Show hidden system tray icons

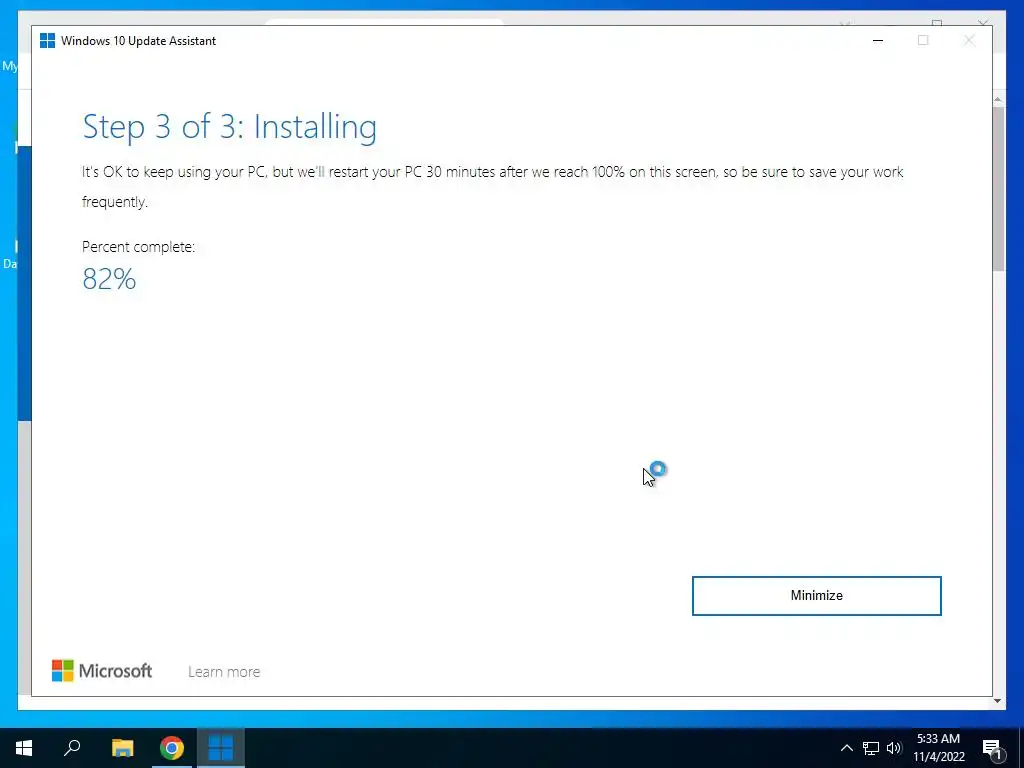tap(846, 748)
